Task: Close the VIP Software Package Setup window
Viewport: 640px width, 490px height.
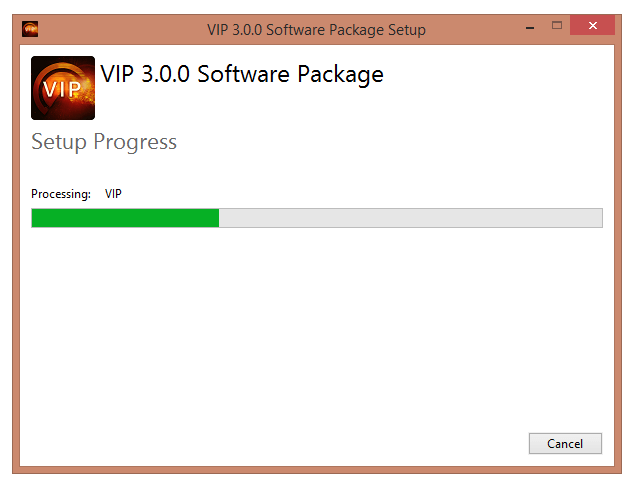Action: click(593, 25)
